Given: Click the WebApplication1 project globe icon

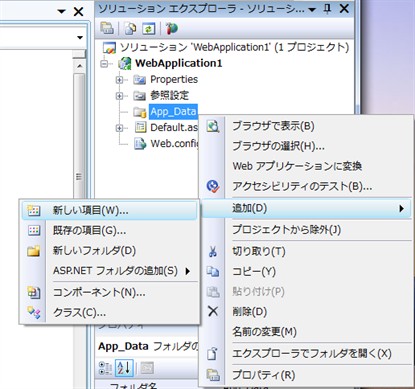Looking at the screenshot, I should pyautogui.click(x=125, y=63).
